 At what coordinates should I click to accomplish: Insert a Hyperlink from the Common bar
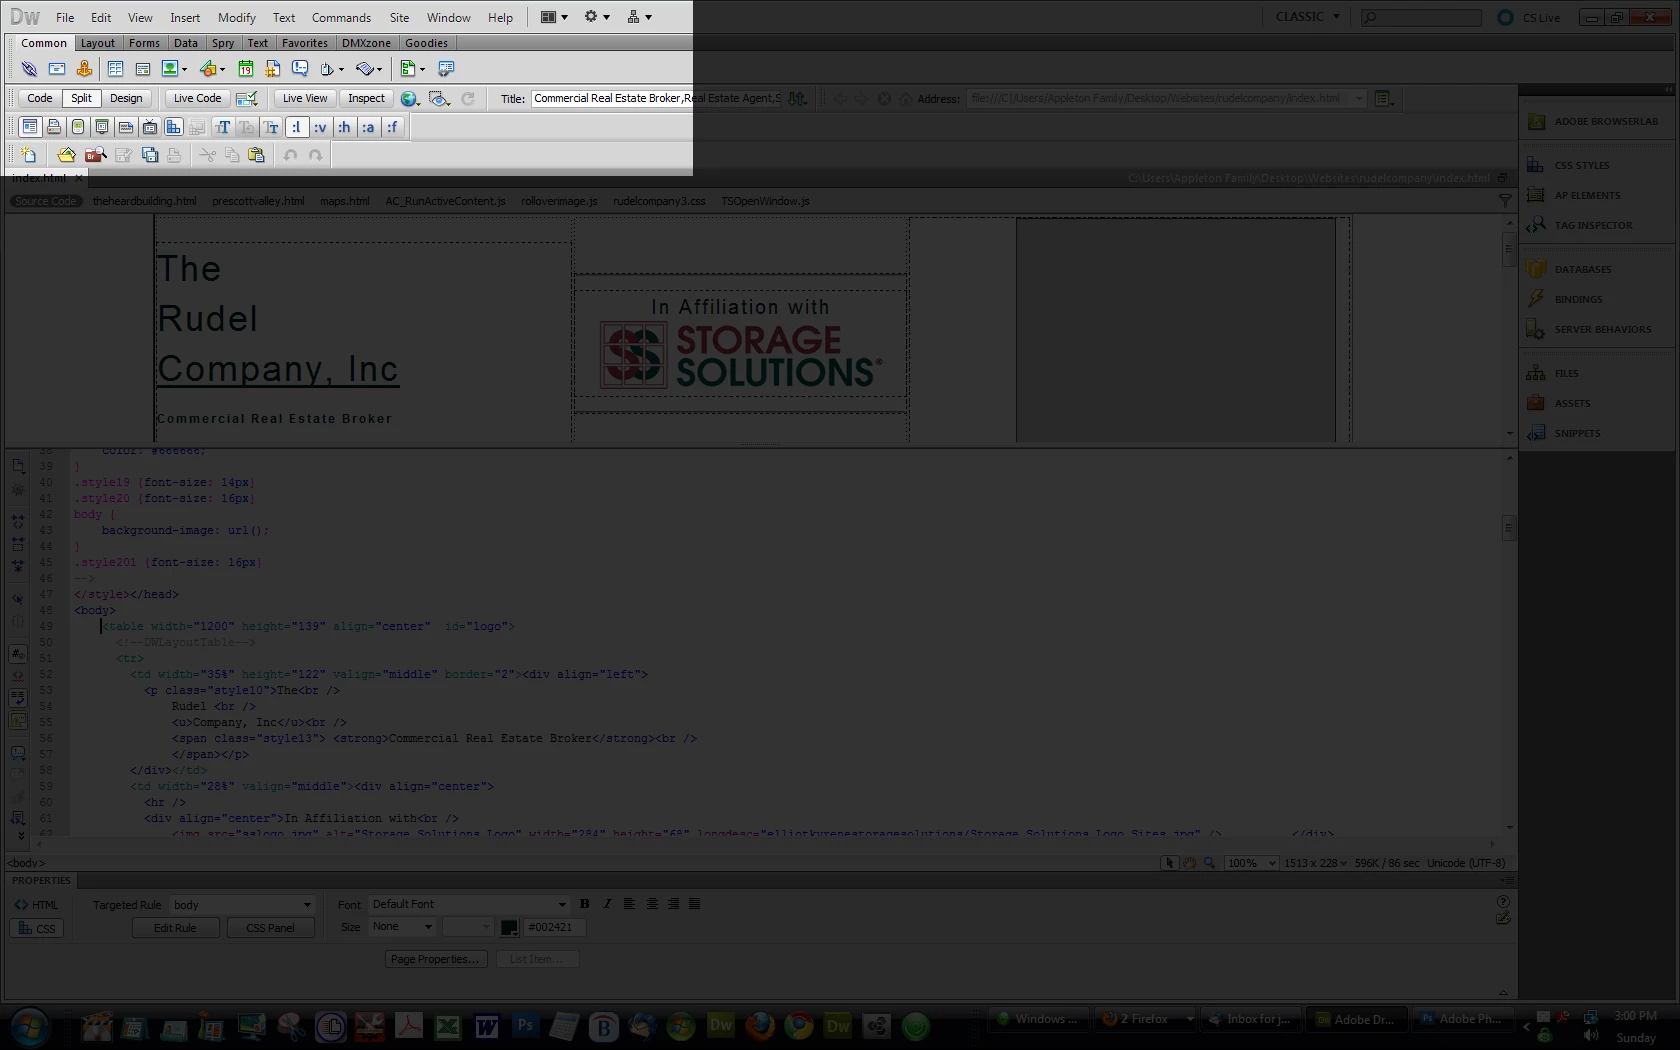coord(29,69)
